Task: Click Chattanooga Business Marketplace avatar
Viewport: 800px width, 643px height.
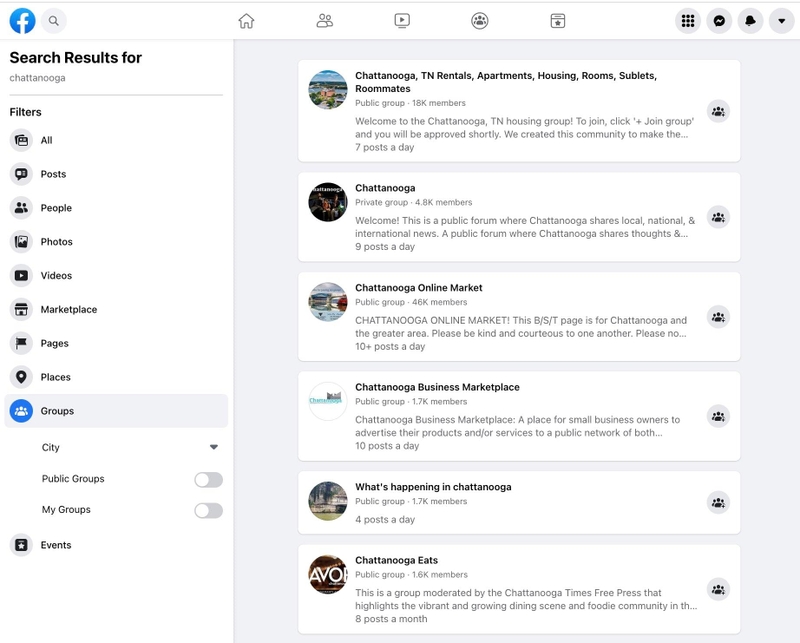Action: (328, 401)
